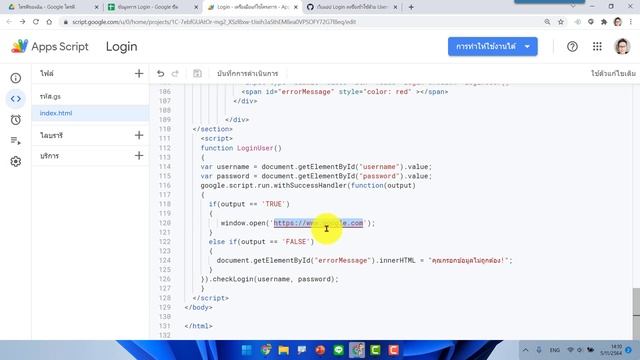Viewport: 640px width, 360px height.
Task: Go back with browser back arrow
Action: tap(9, 22)
